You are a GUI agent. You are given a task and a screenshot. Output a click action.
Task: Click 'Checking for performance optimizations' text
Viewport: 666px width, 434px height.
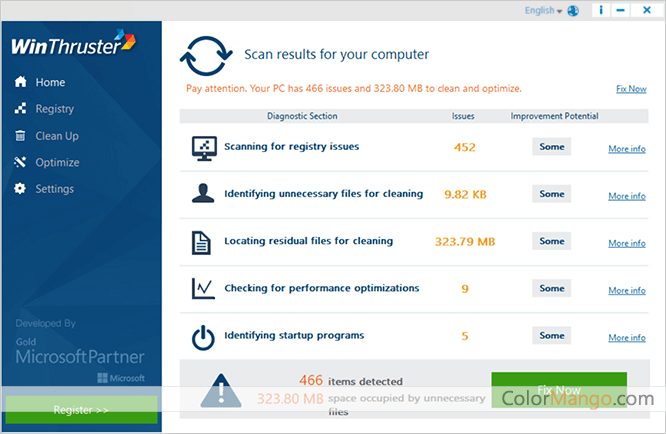[322, 288]
